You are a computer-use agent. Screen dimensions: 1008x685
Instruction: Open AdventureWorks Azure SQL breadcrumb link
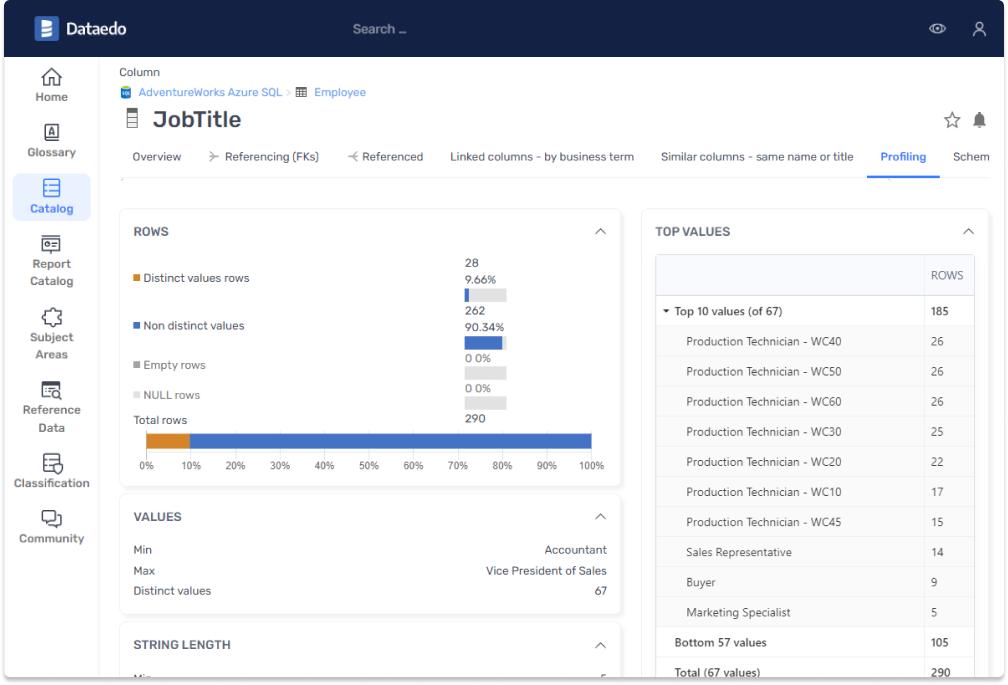pyautogui.click(x=210, y=92)
